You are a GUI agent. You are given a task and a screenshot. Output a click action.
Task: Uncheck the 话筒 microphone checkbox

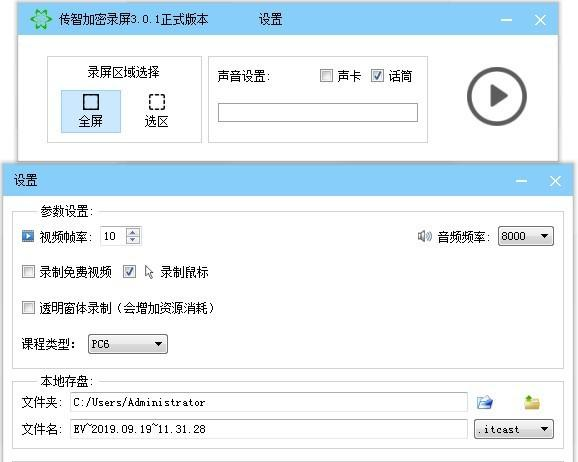[377, 76]
